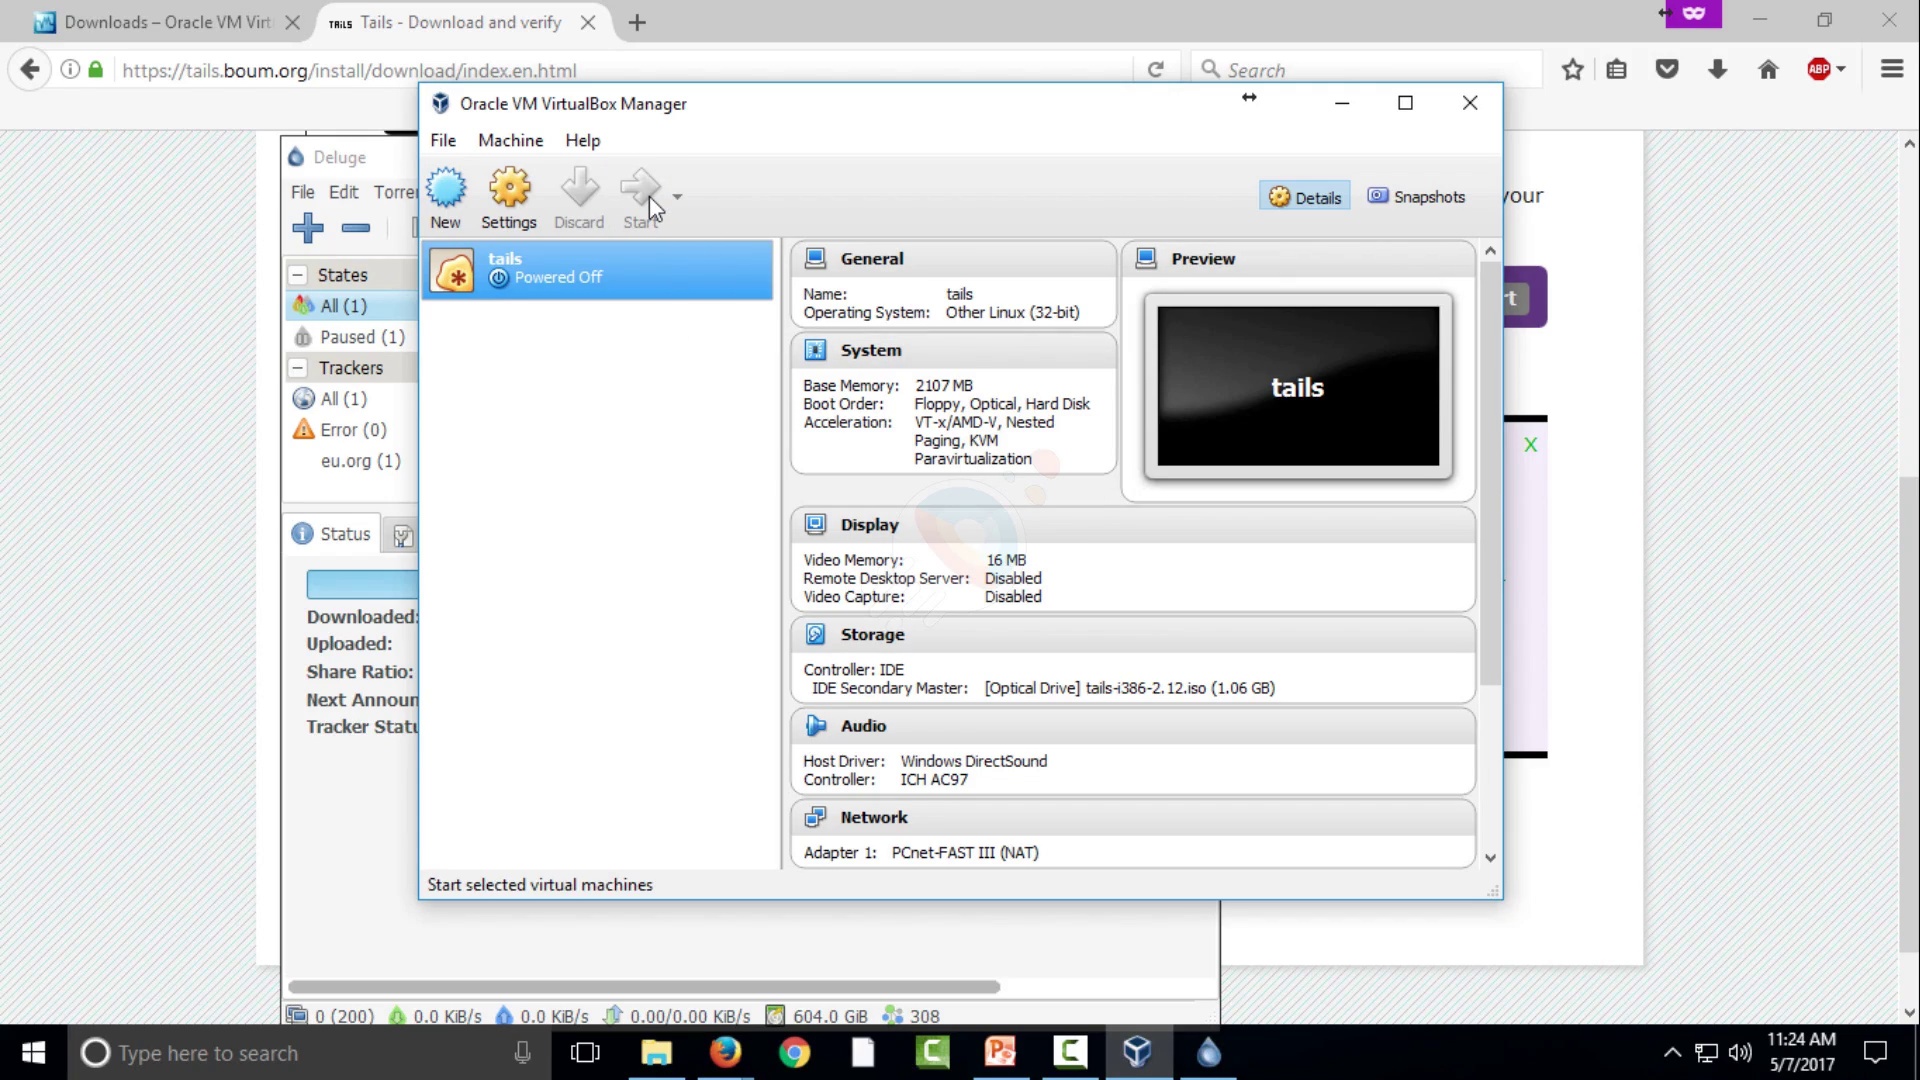This screenshot has width=1920, height=1080.
Task: Show hidden system tray icons
Action: click(x=1672, y=1053)
